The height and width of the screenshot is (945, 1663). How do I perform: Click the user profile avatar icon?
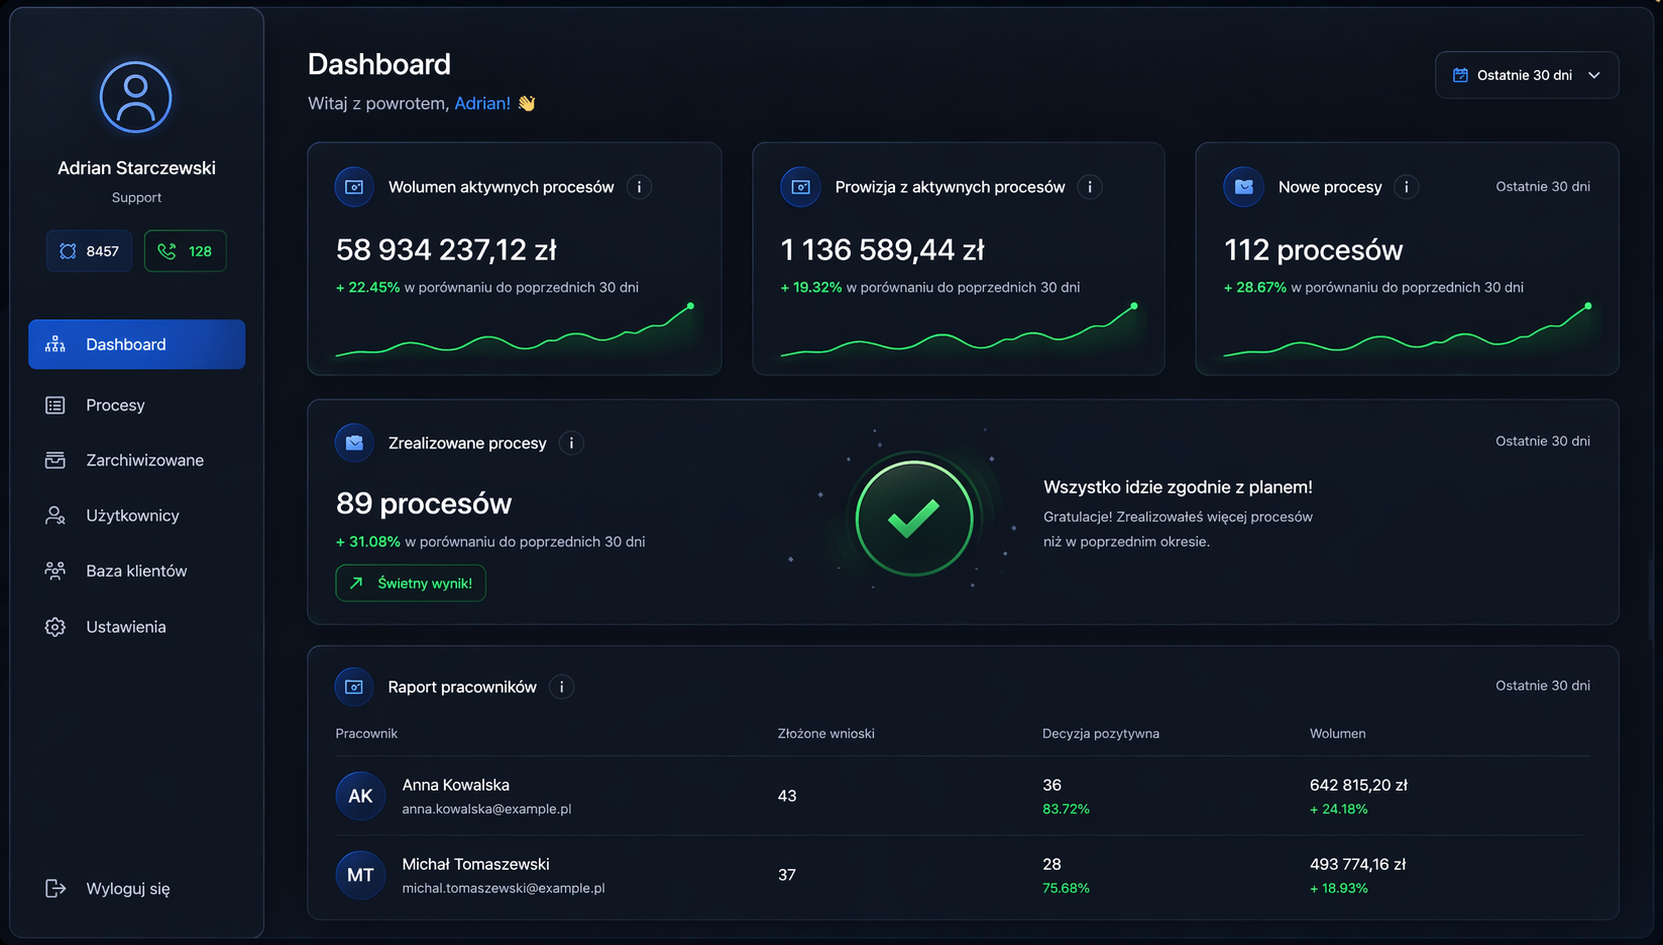(136, 97)
